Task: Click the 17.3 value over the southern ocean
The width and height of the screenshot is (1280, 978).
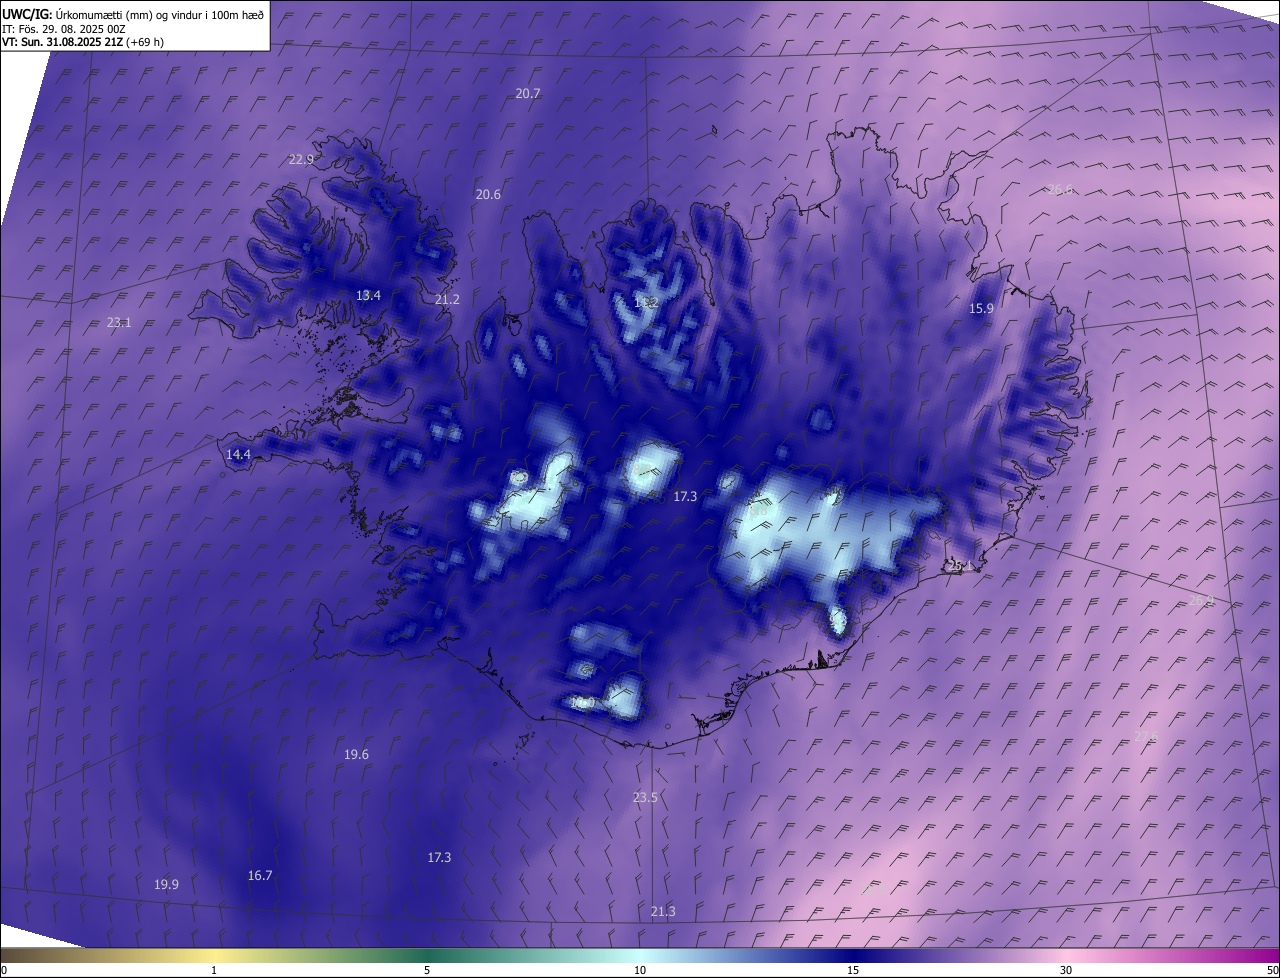Action: [x=439, y=857]
